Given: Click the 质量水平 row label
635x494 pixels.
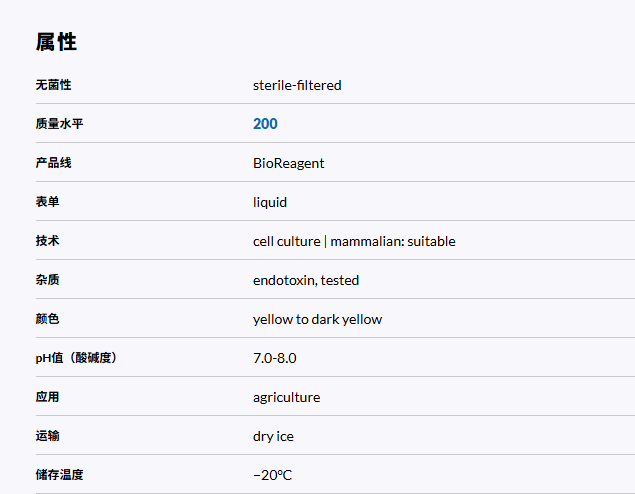Looking at the screenshot, I should [59, 124].
